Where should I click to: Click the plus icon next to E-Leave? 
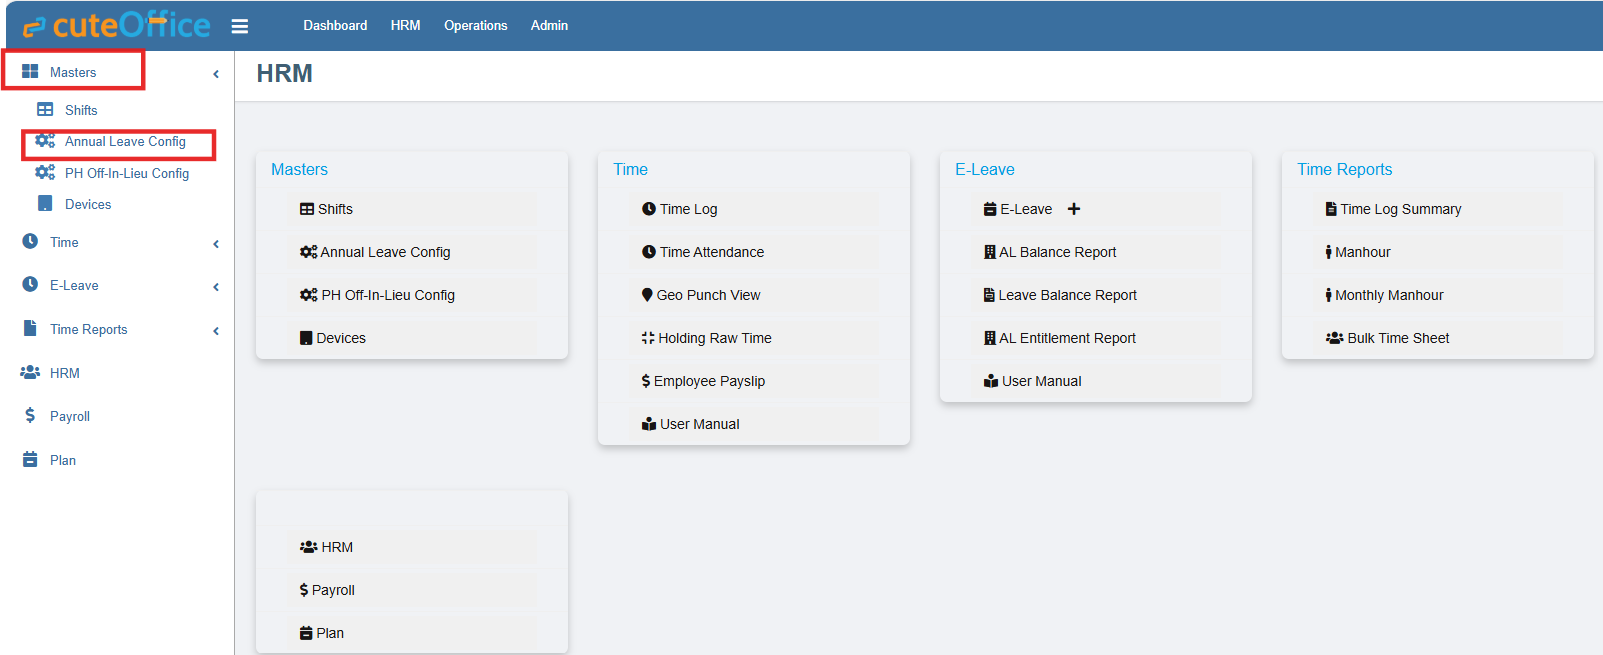[1074, 209]
